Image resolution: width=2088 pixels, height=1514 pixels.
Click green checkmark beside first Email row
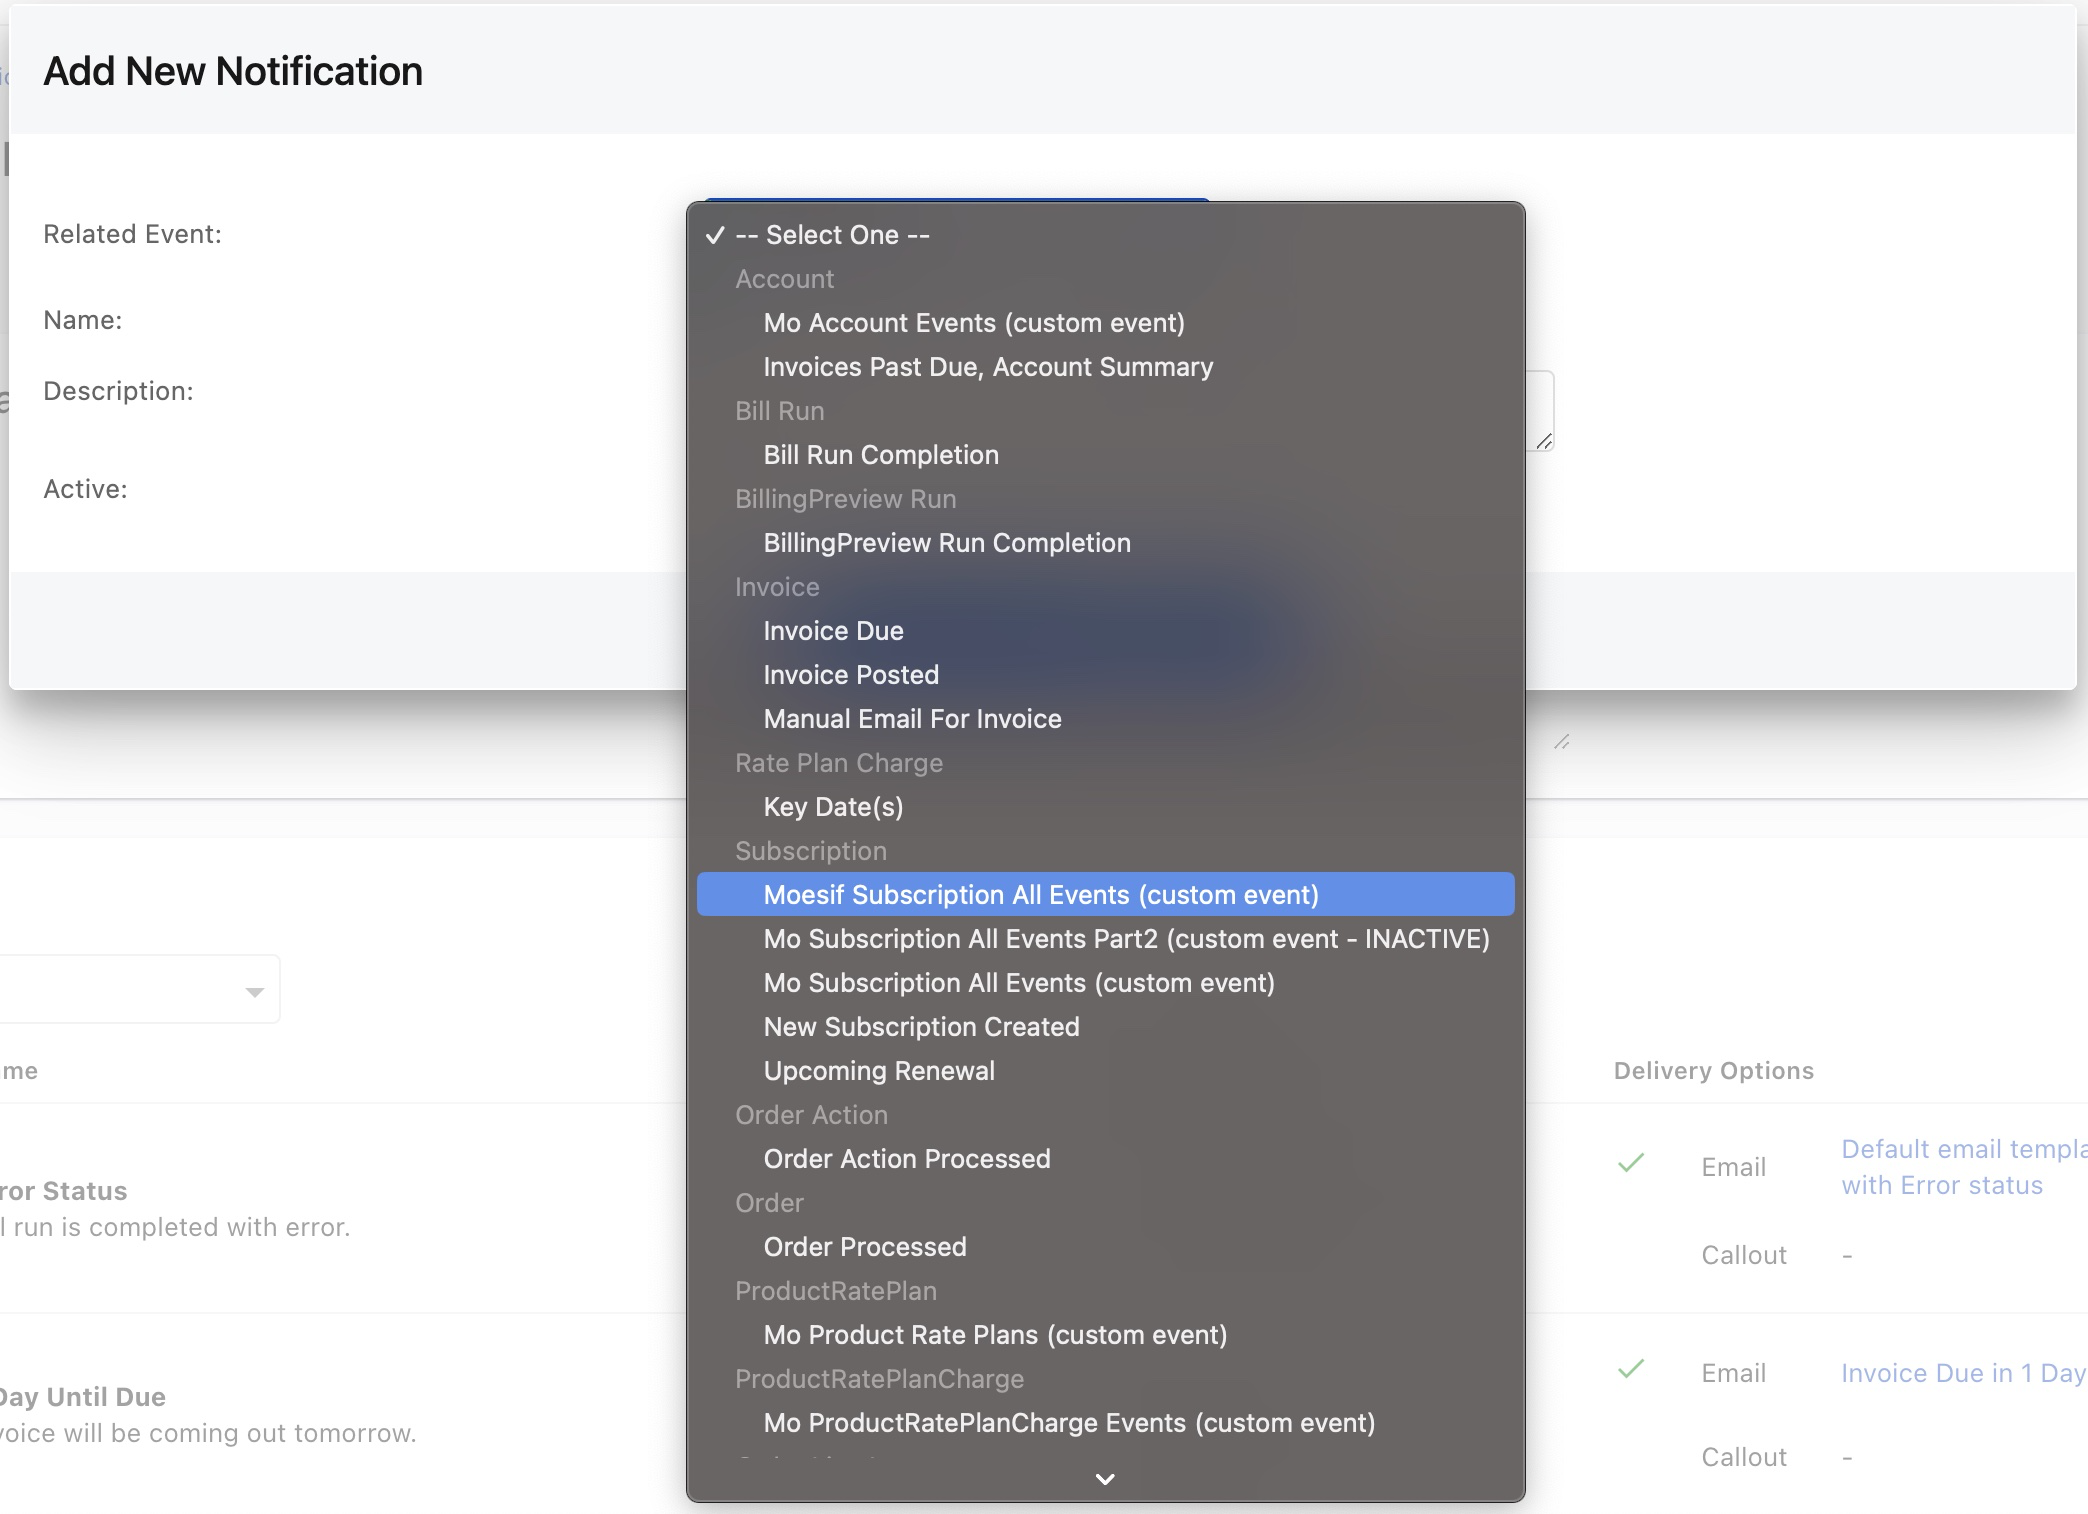tap(1631, 1163)
